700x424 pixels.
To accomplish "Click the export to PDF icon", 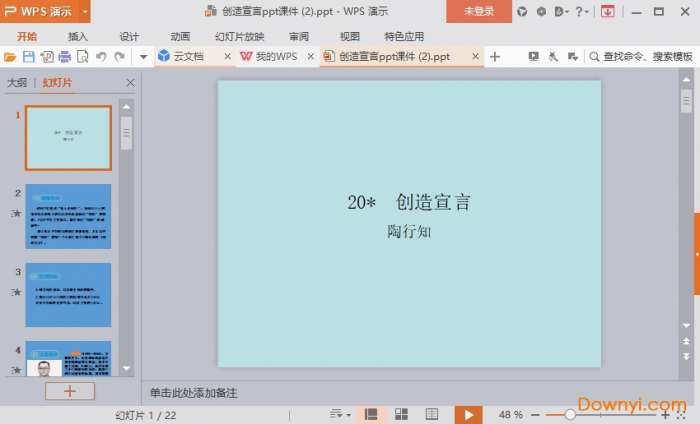I will 47,57.
